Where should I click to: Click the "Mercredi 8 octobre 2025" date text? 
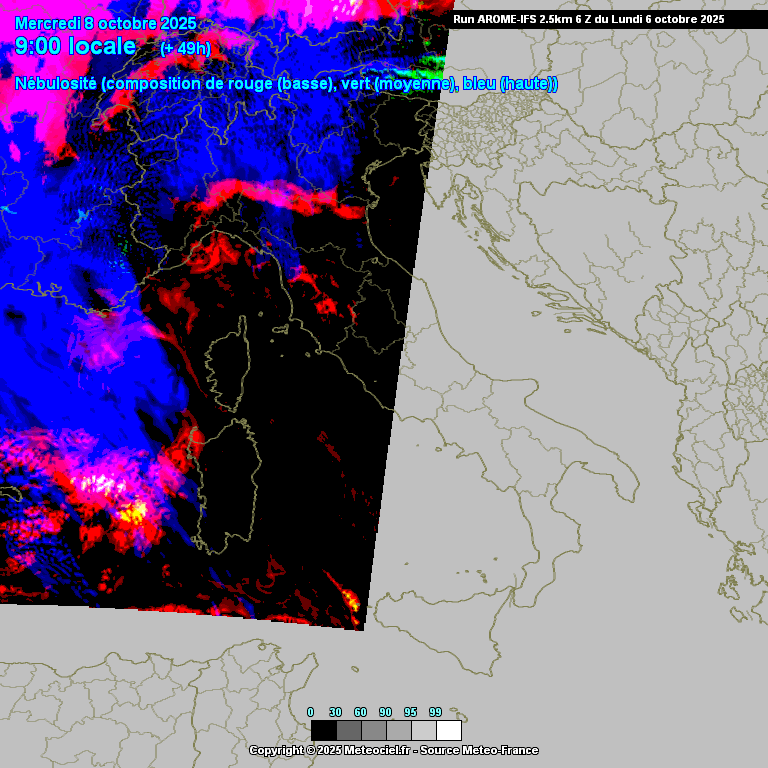tap(106, 24)
